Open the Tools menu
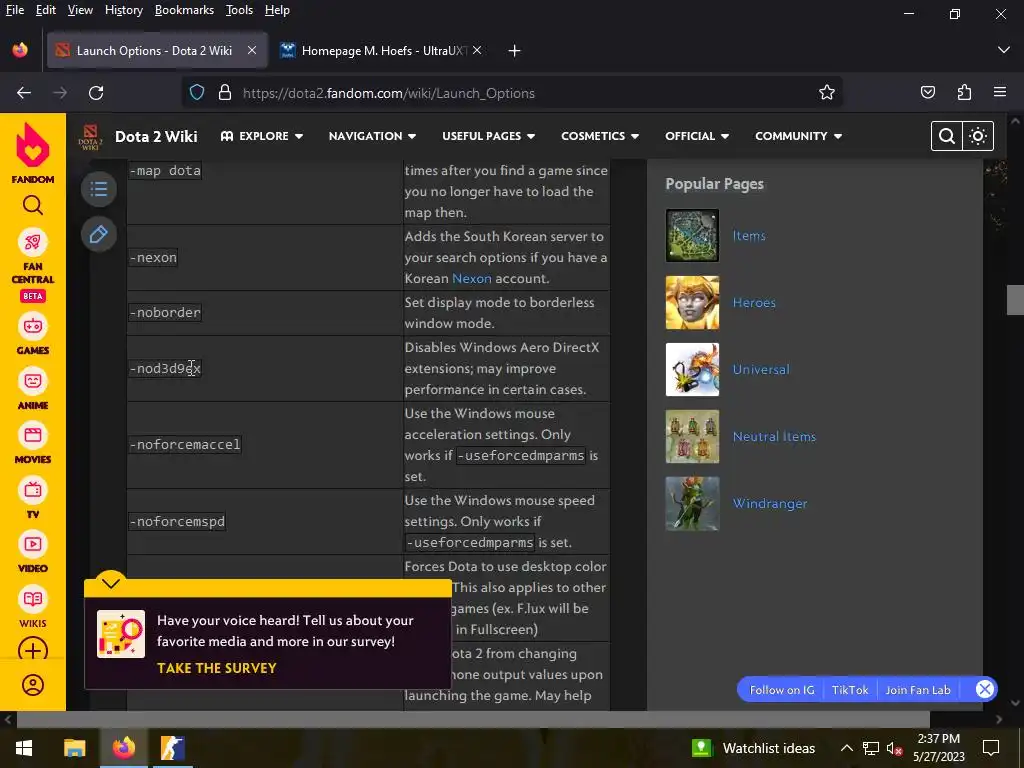This screenshot has height=768, width=1024. pyautogui.click(x=239, y=10)
